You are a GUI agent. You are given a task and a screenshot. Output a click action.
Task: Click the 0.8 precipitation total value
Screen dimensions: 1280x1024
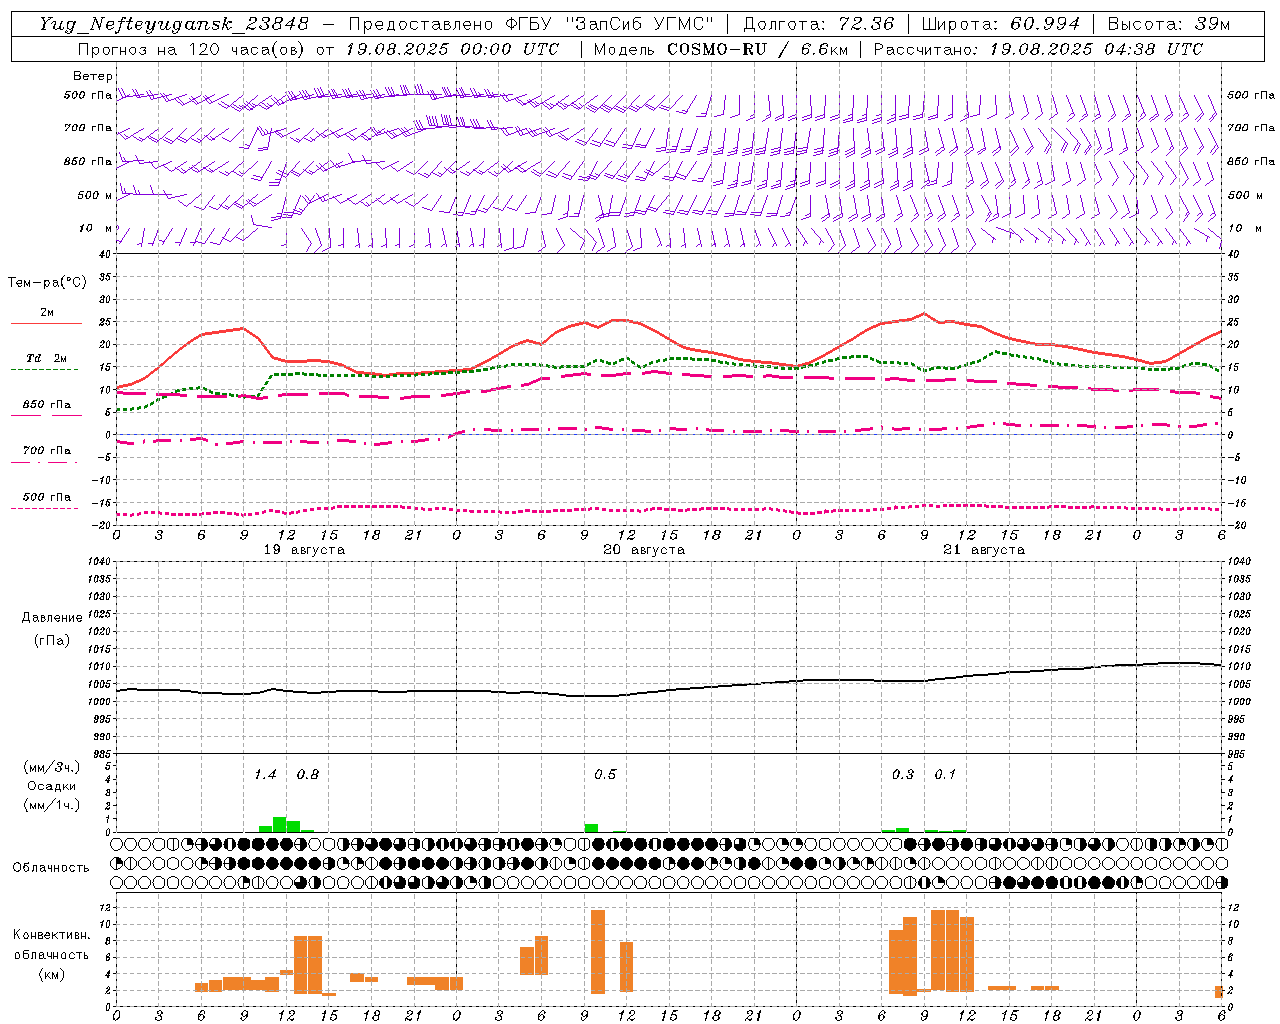[308, 774]
